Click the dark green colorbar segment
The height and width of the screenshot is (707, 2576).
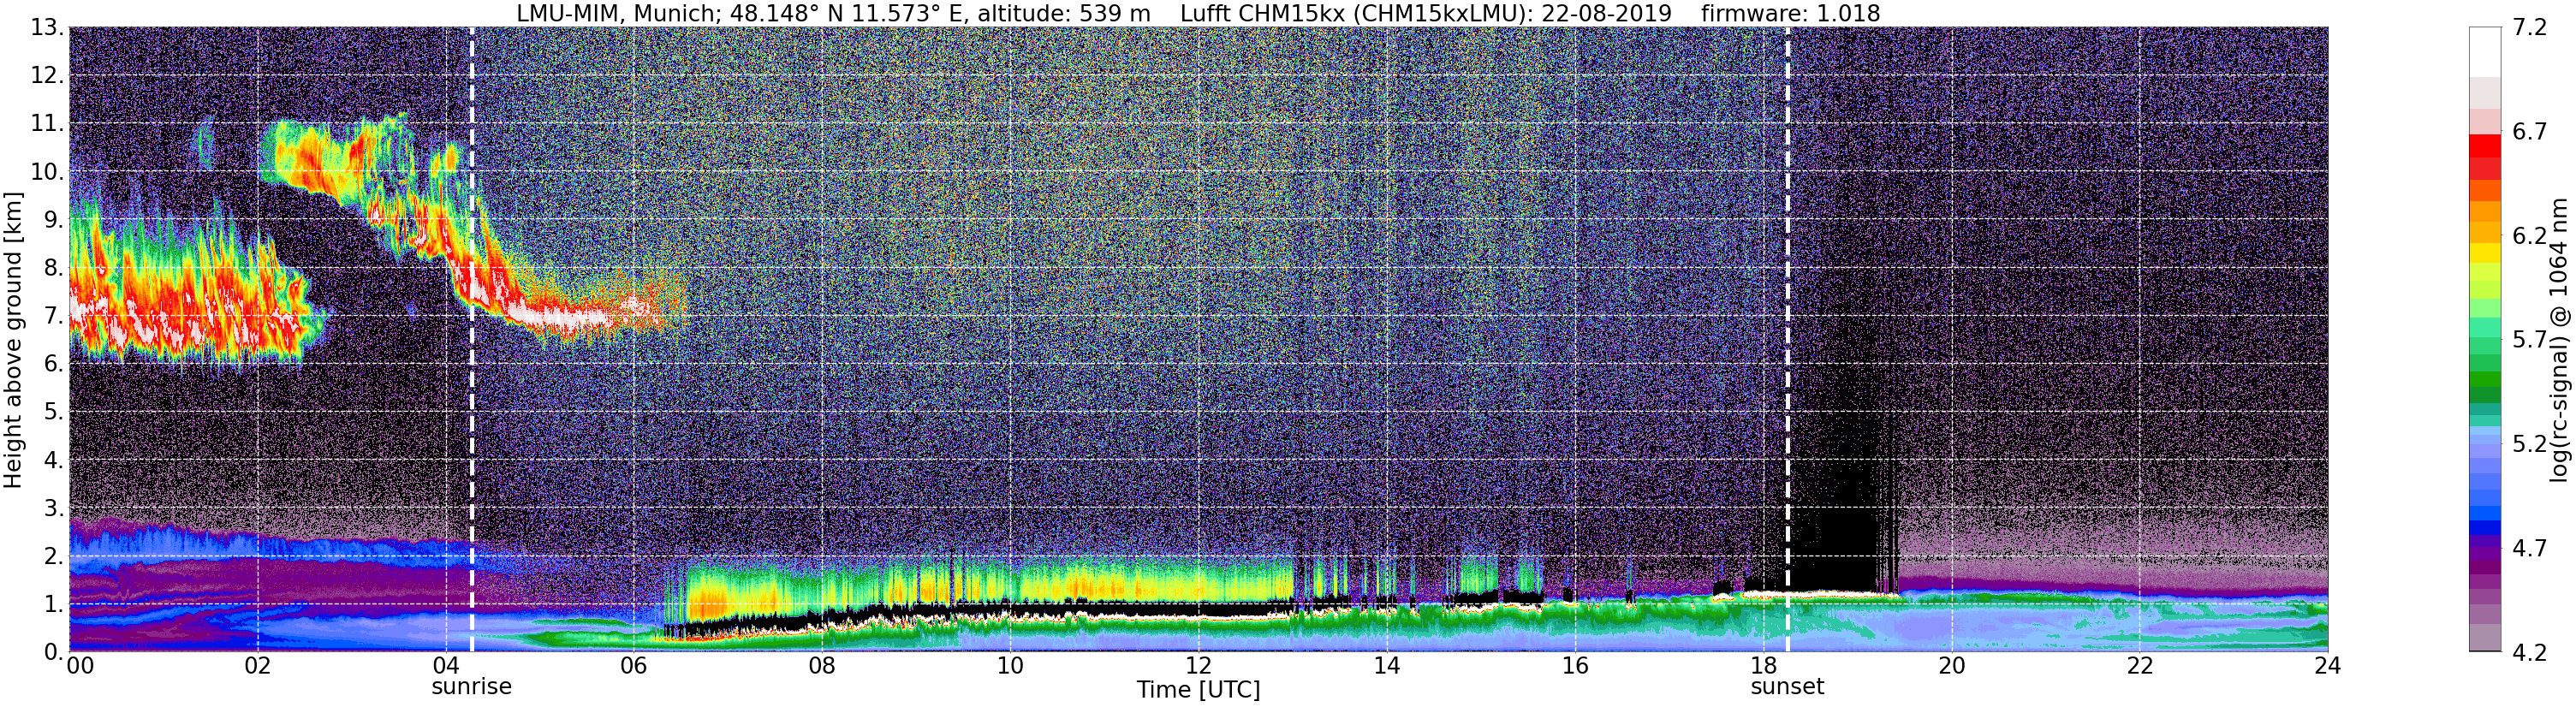(x=2485, y=395)
